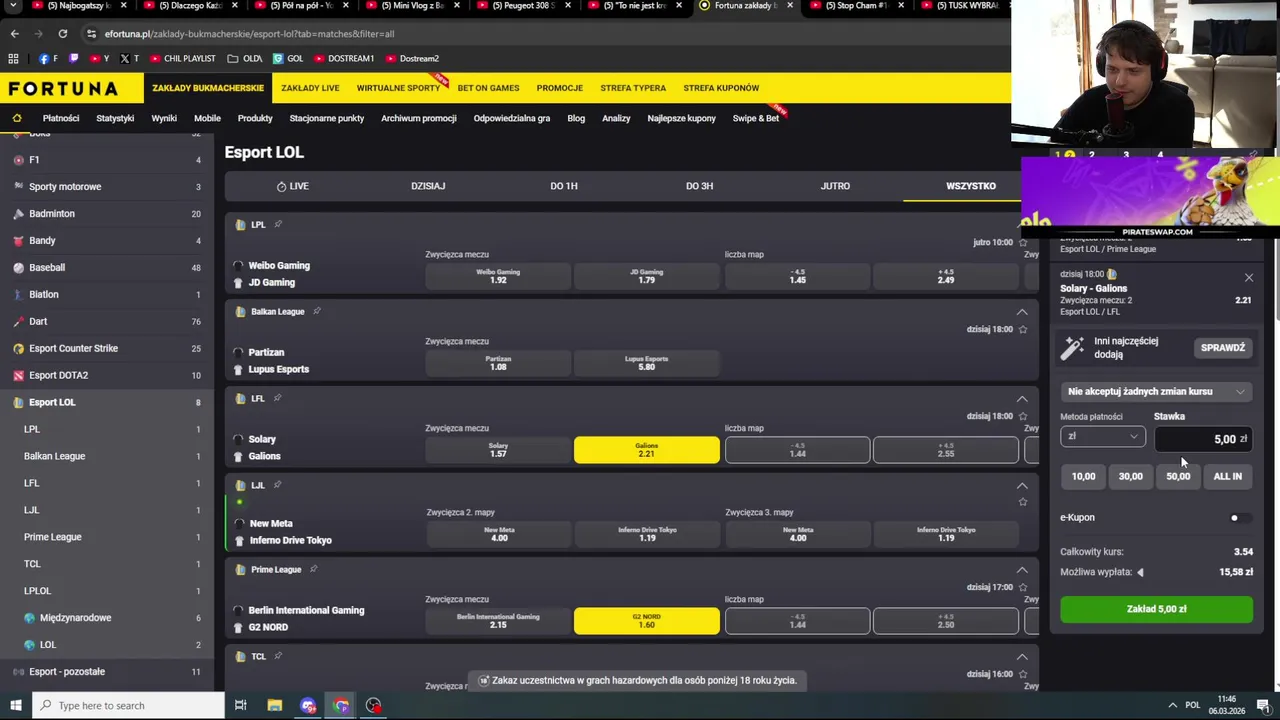
Task: Select Solary 1.57 odds
Action: pos(498,450)
